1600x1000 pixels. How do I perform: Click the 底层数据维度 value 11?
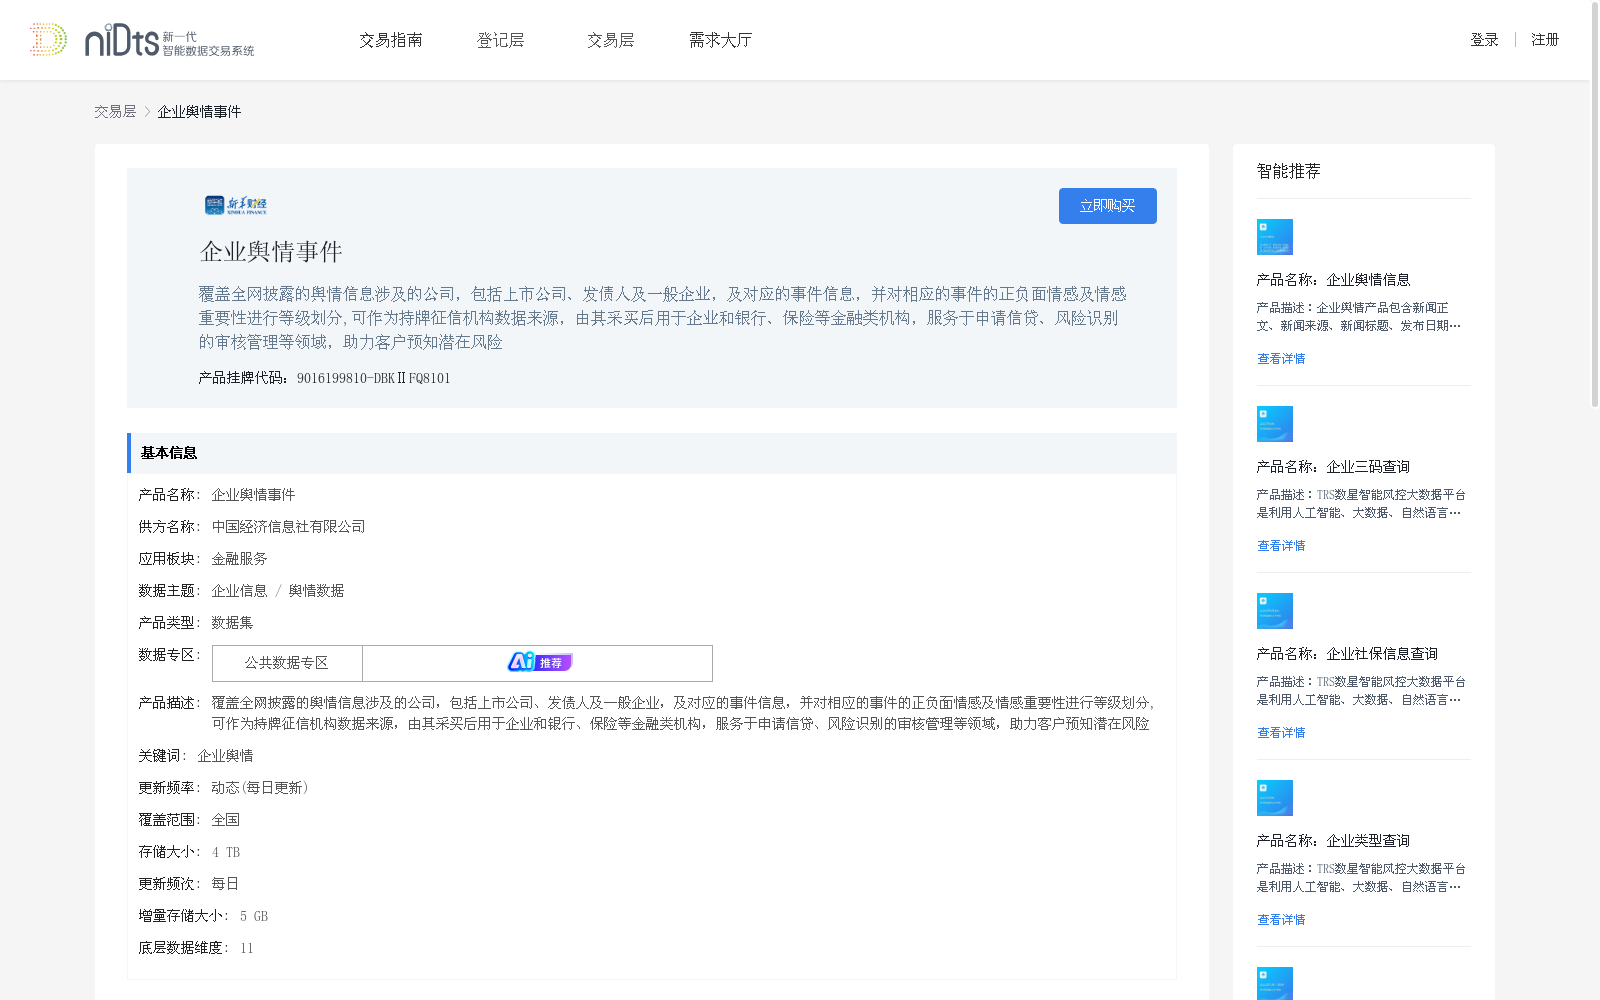(x=247, y=948)
